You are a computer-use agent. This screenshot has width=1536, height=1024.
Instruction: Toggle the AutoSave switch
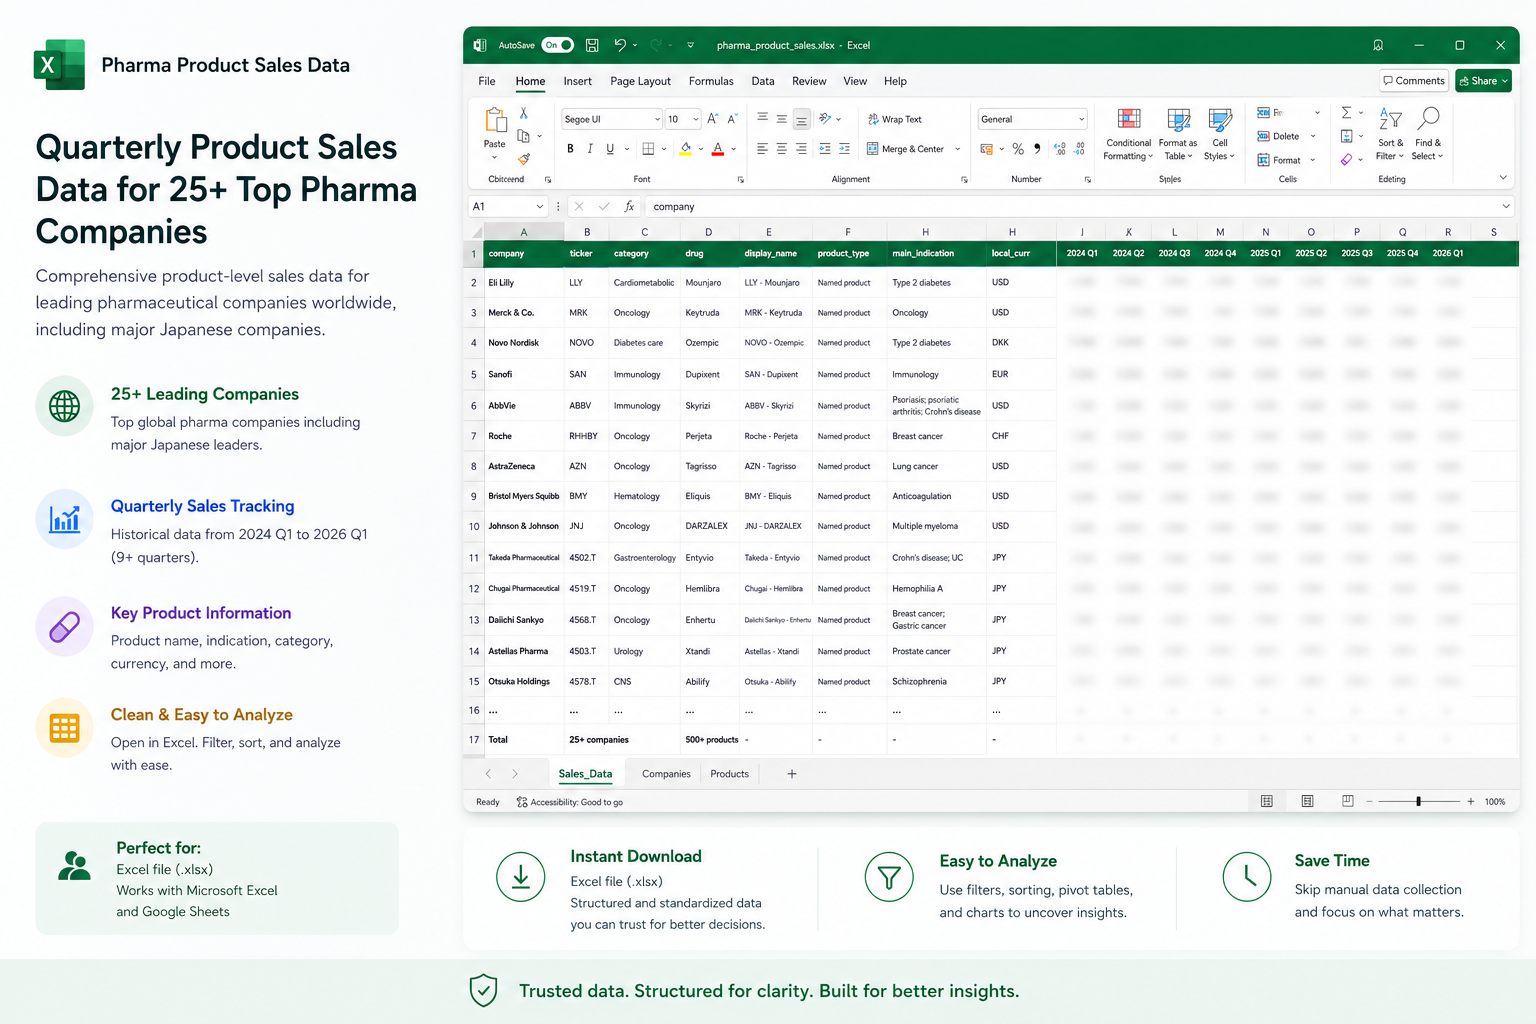[558, 45]
